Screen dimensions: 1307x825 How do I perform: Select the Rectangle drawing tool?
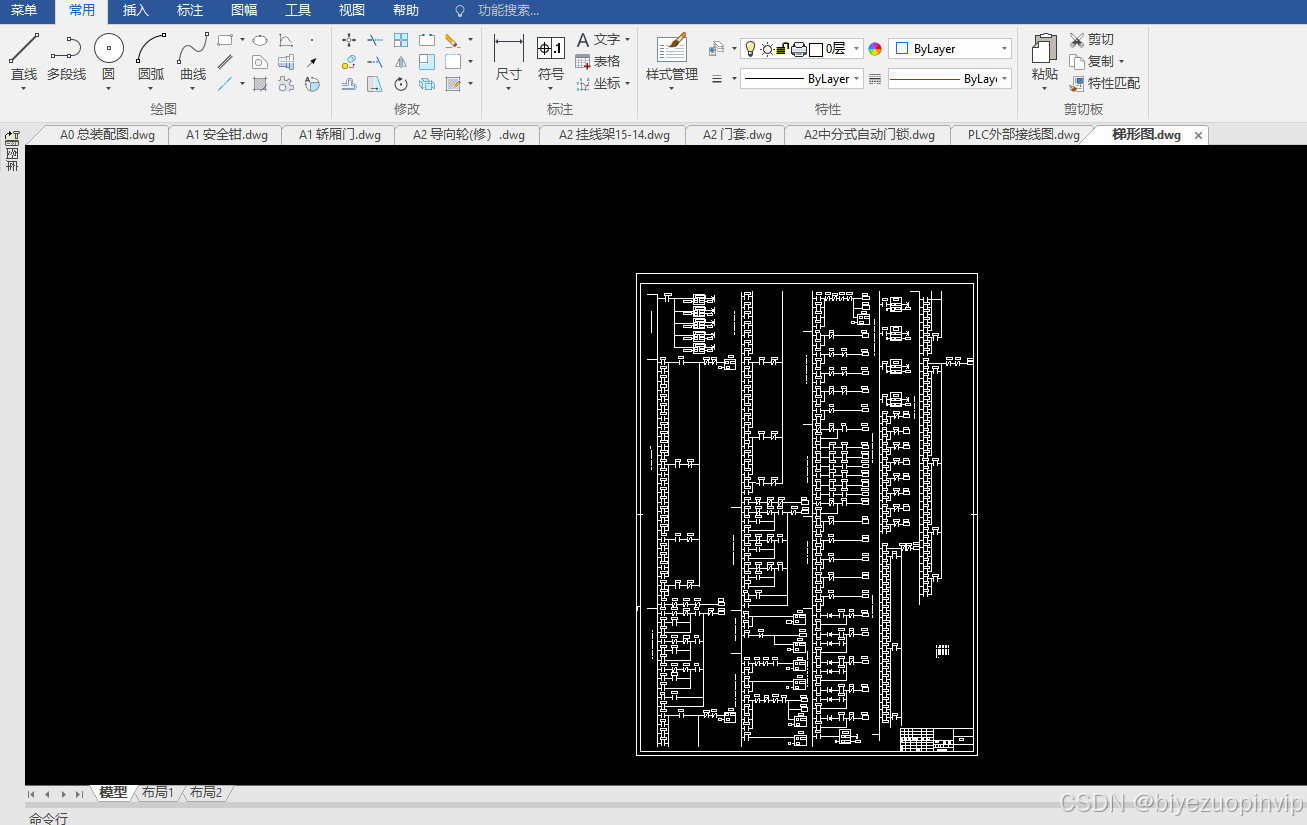pyautogui.click(x=225, y=40)
